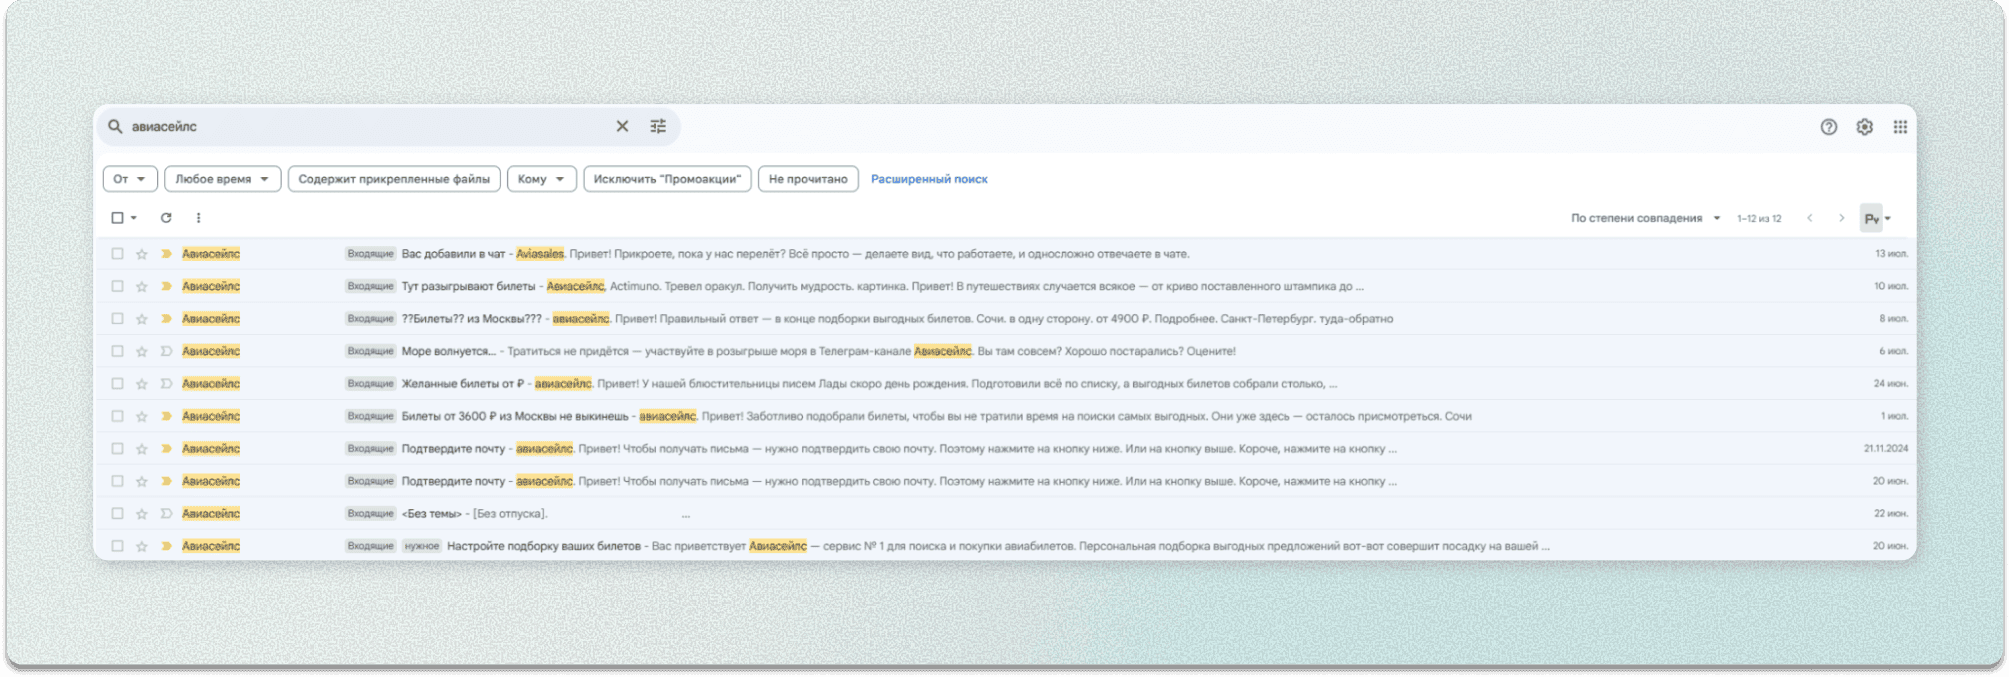Star the "Вас добавили в чат" email
This screenshot has width=2009, height=677.
point(142,254)
